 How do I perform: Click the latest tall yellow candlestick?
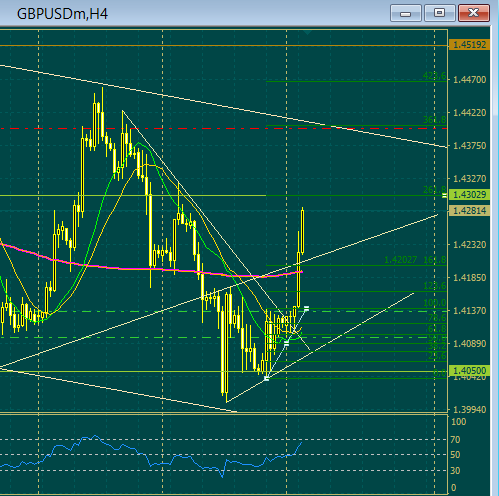[x=302, y=231]
